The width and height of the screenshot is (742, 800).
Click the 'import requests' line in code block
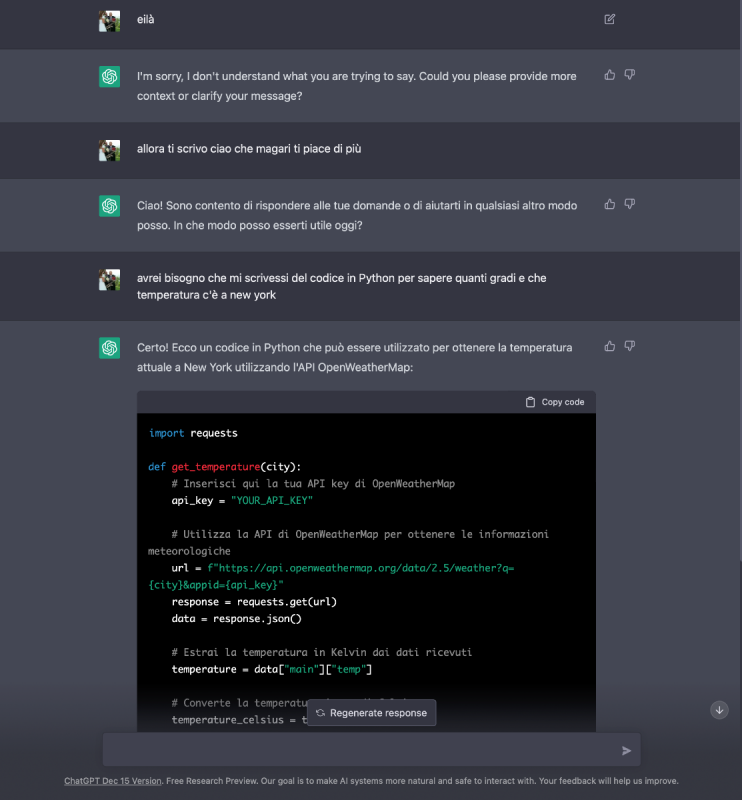193,433
